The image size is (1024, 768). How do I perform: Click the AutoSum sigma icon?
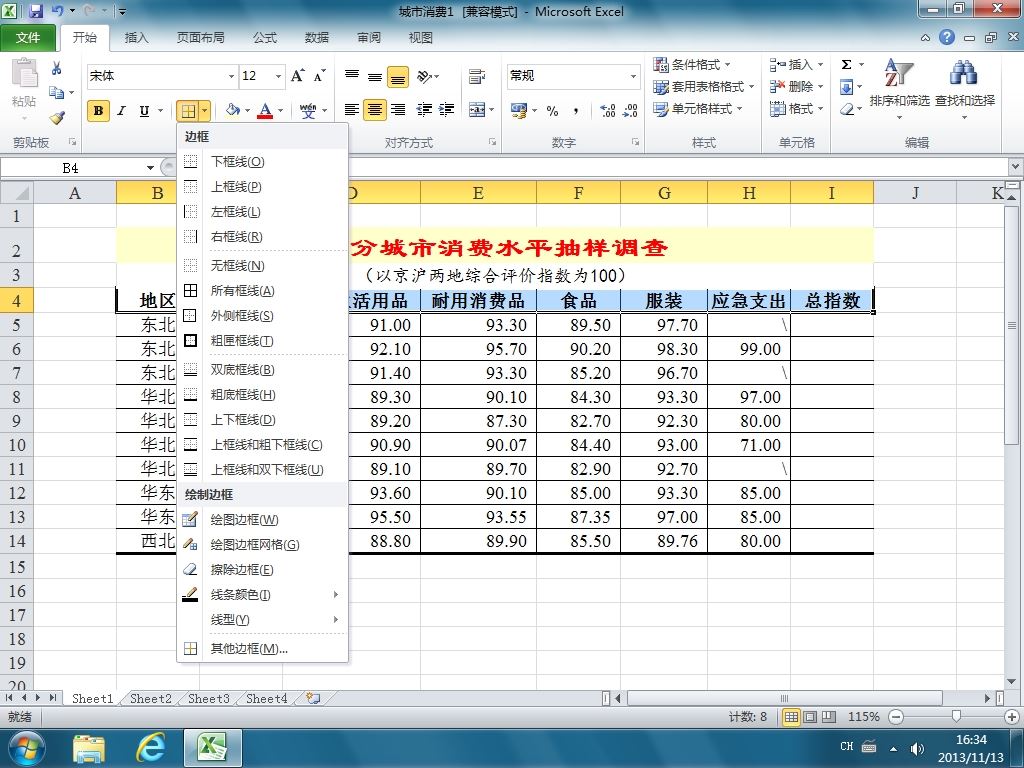[846, 65]
